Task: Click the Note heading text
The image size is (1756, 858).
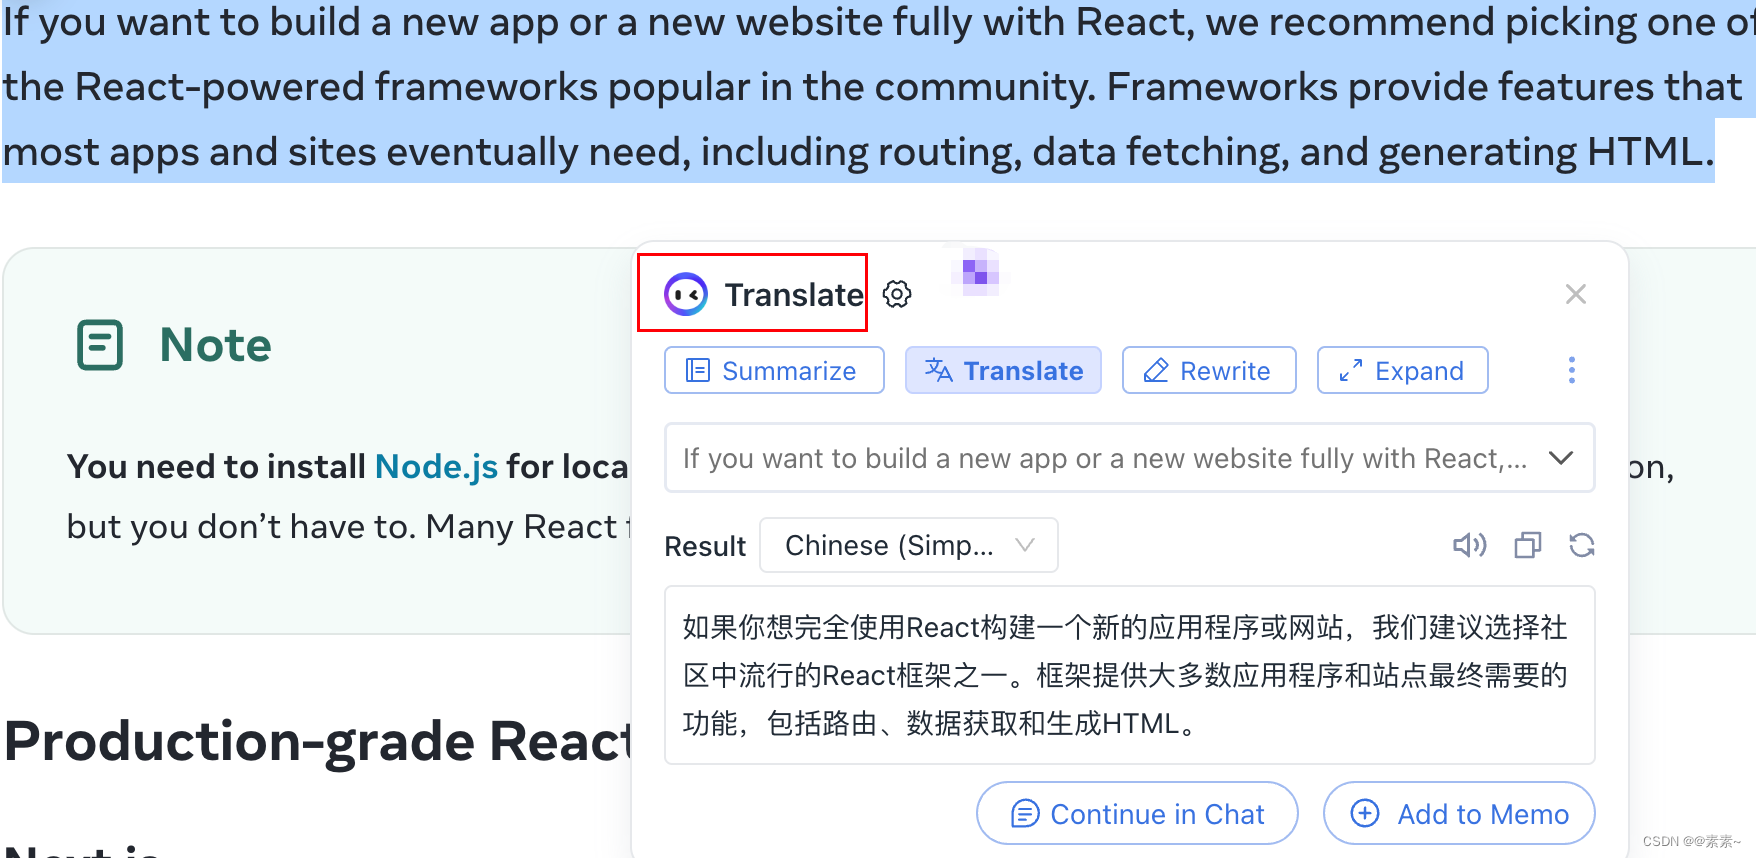Action: point(215,345)
